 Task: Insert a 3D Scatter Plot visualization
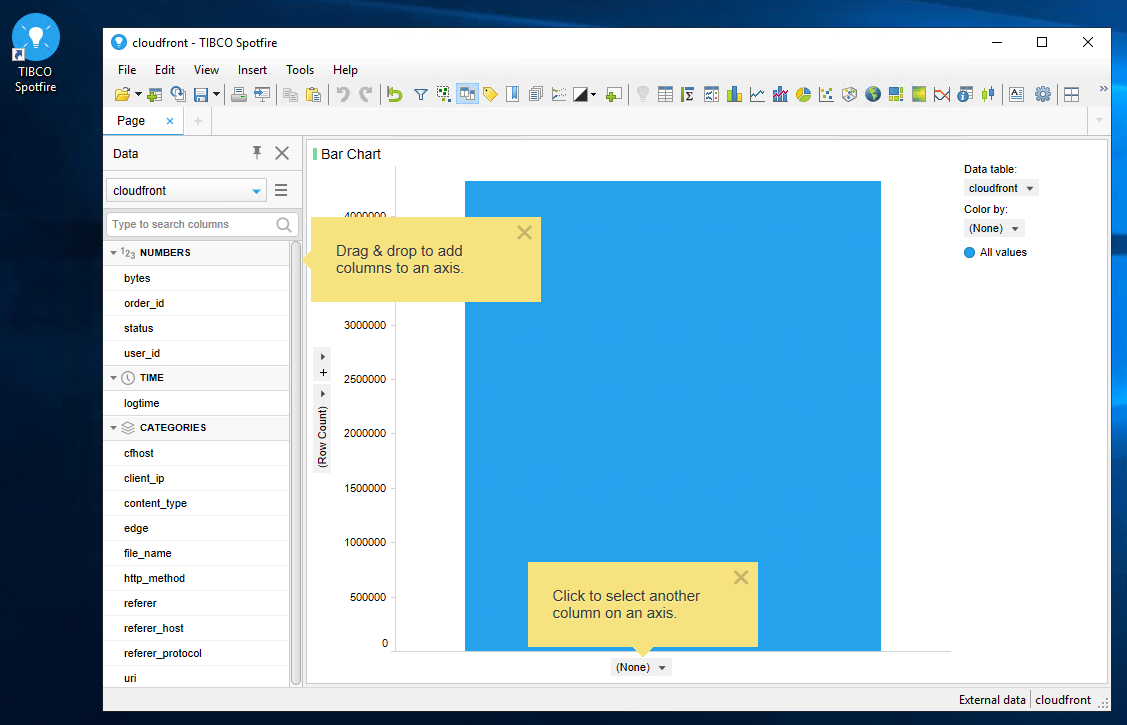(850, 94)
